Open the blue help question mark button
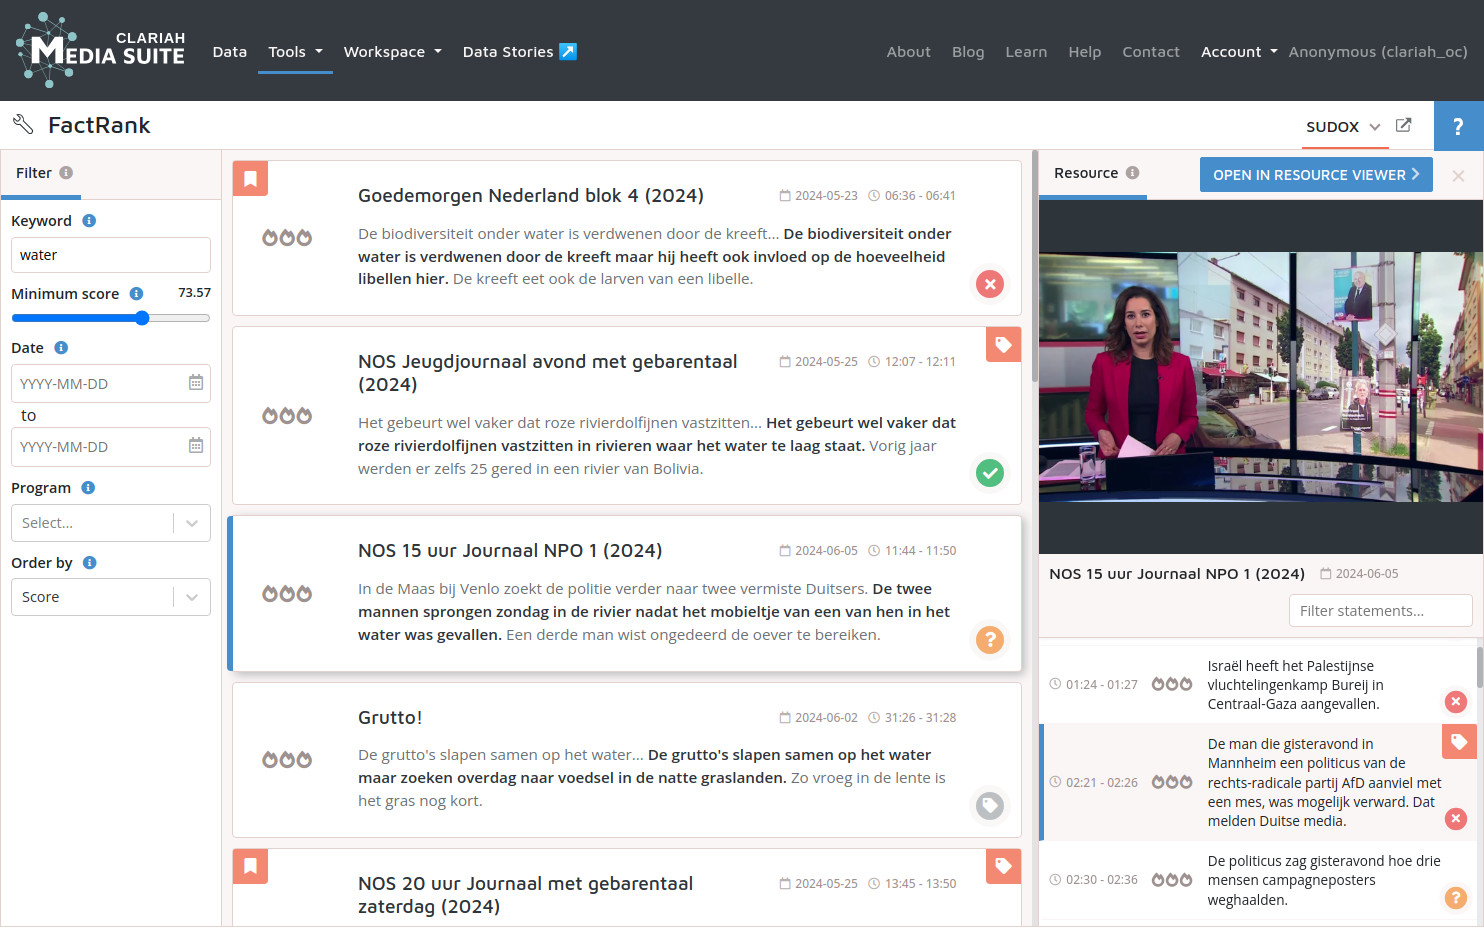This screenshot has height=927, width=1484. pyautogui.click(x=1458, y=126)
